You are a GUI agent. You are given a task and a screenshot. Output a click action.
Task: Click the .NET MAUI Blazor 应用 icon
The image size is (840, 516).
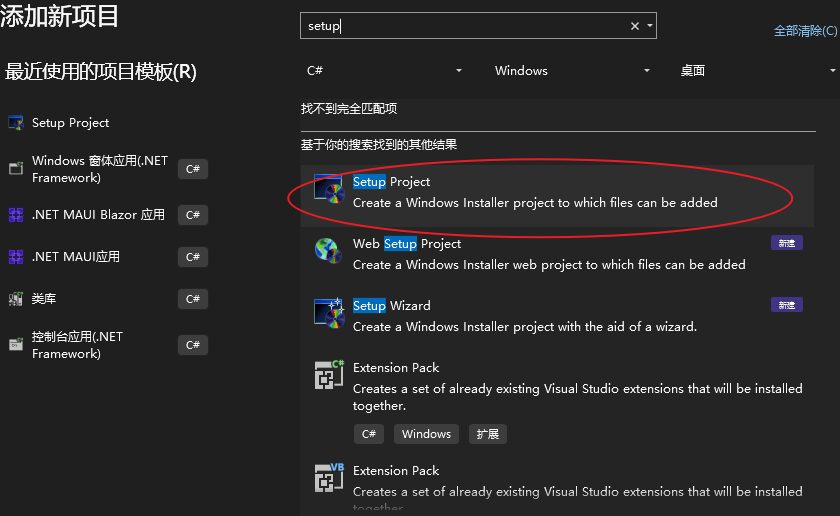pyautogui.click(x=16, y=215)
